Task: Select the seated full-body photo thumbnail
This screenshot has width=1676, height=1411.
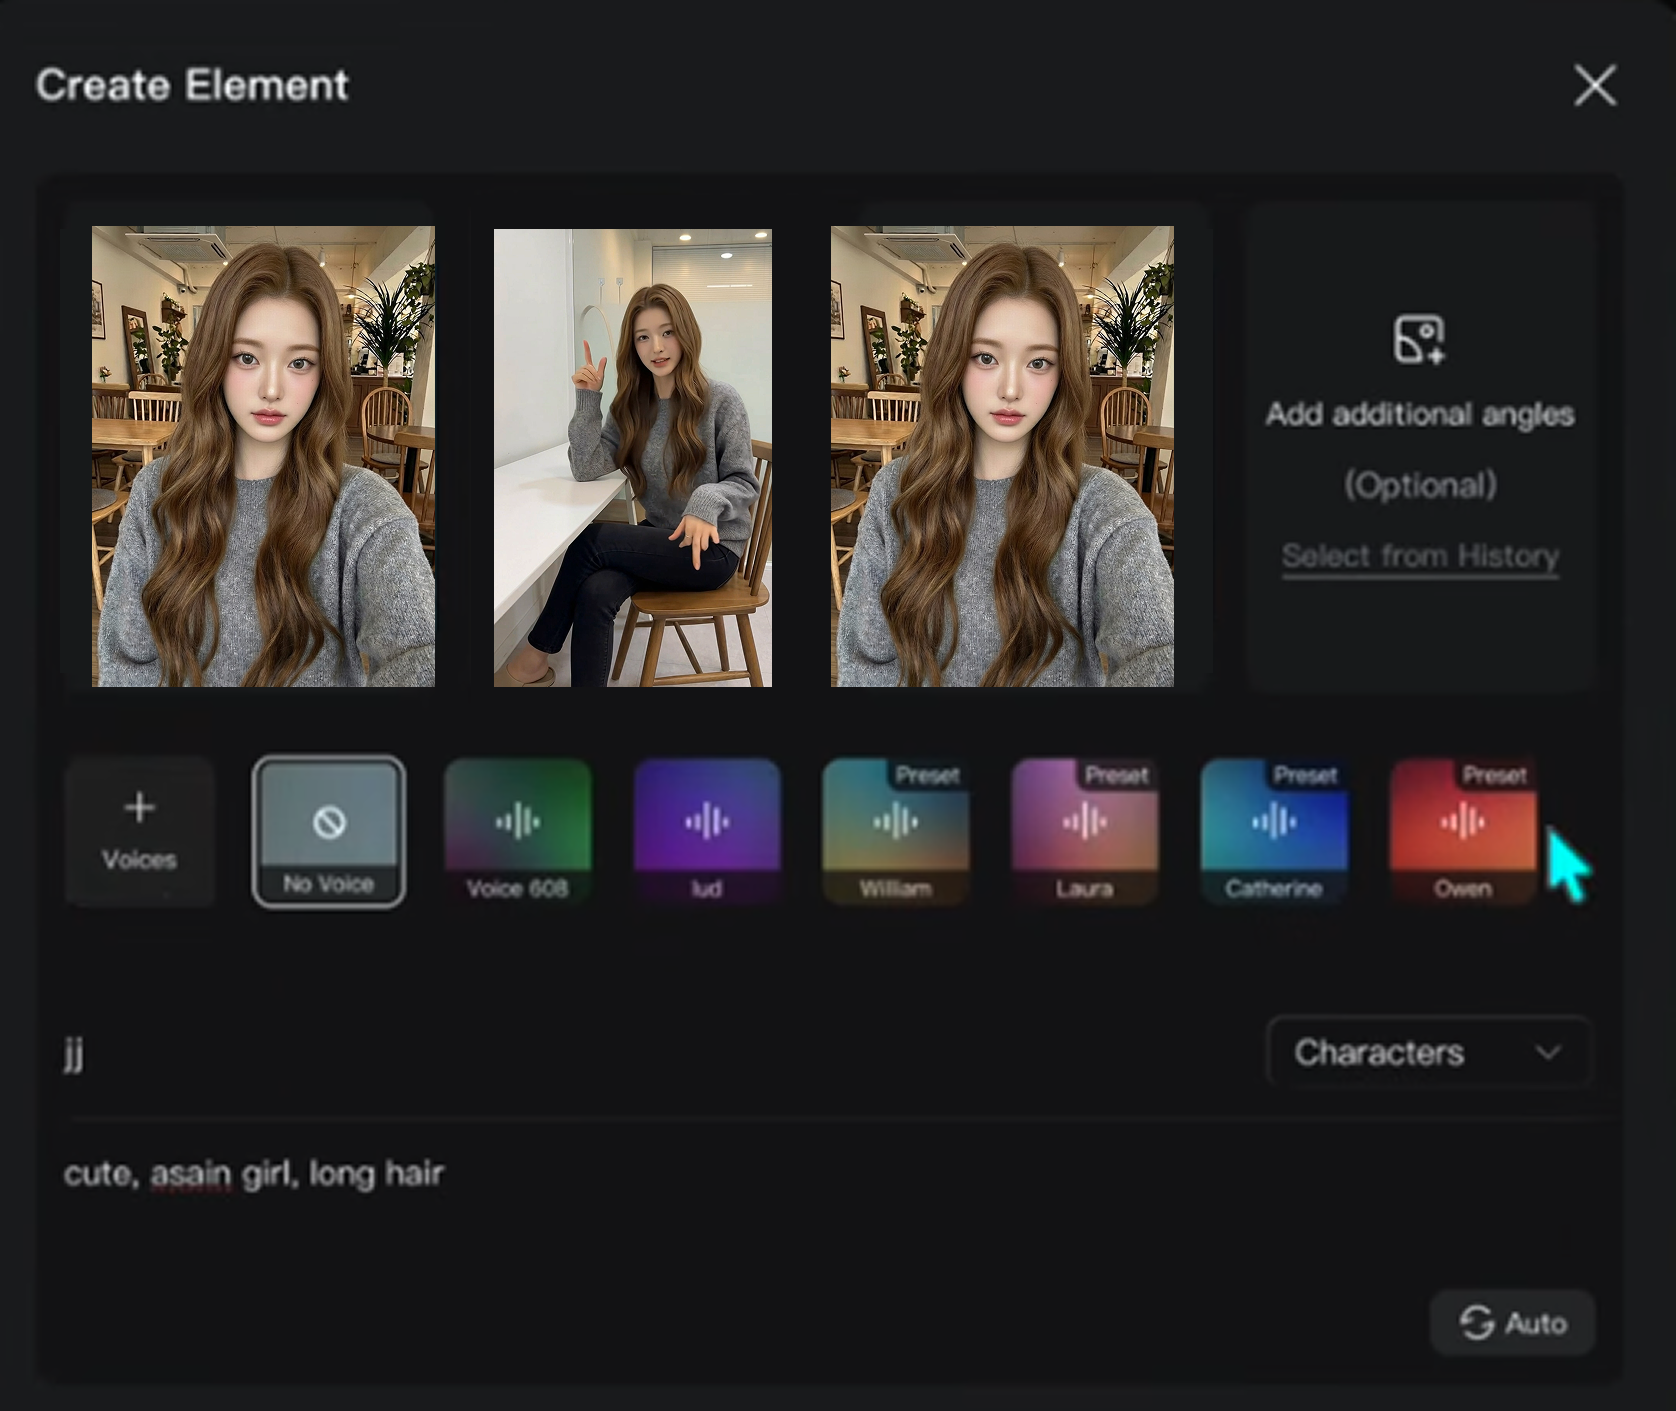Action: [632, 457]
